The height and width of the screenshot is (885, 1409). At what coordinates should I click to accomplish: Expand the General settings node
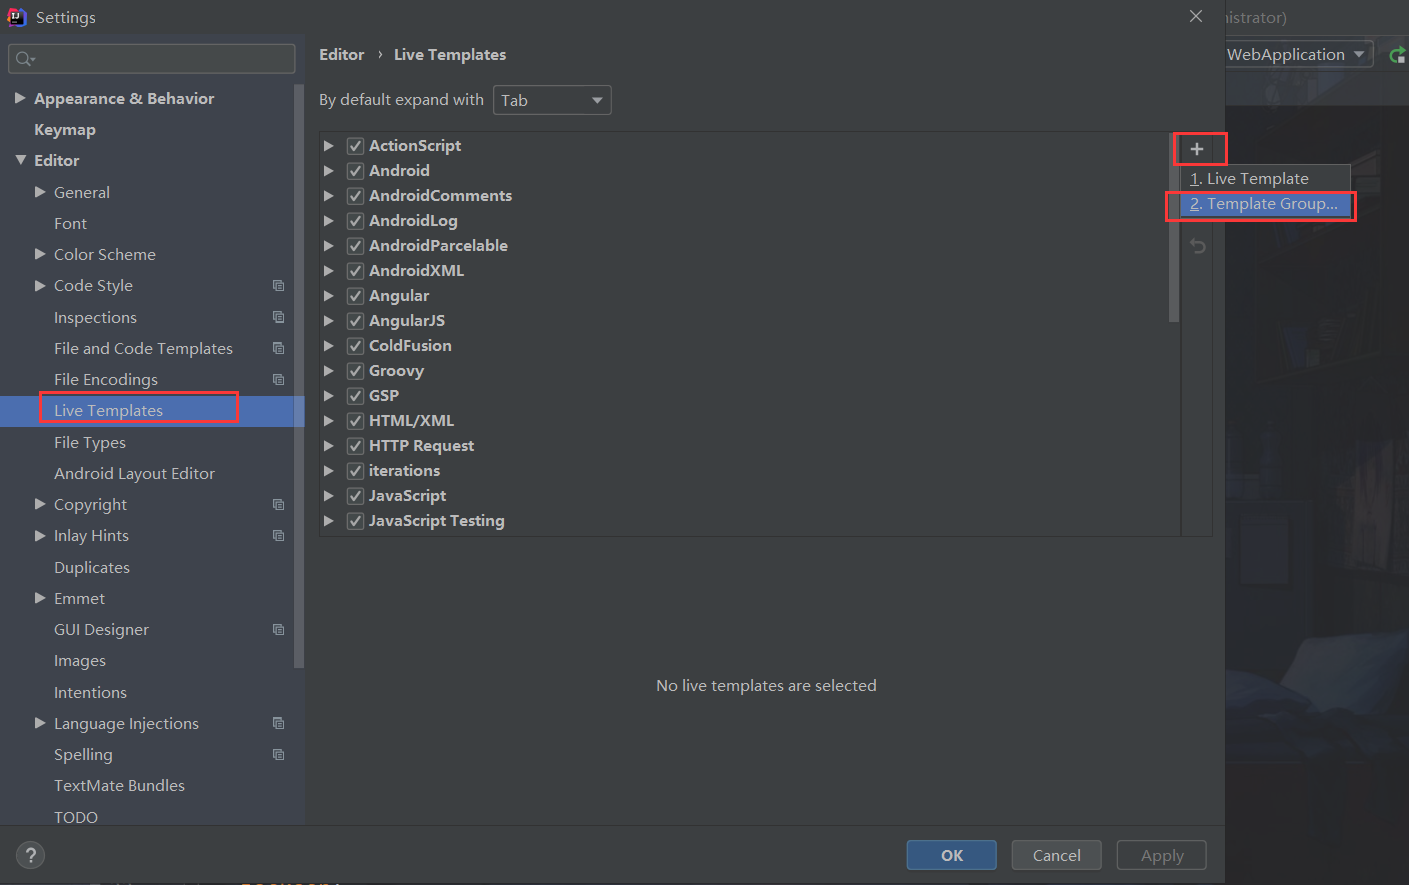coord(40,192)
